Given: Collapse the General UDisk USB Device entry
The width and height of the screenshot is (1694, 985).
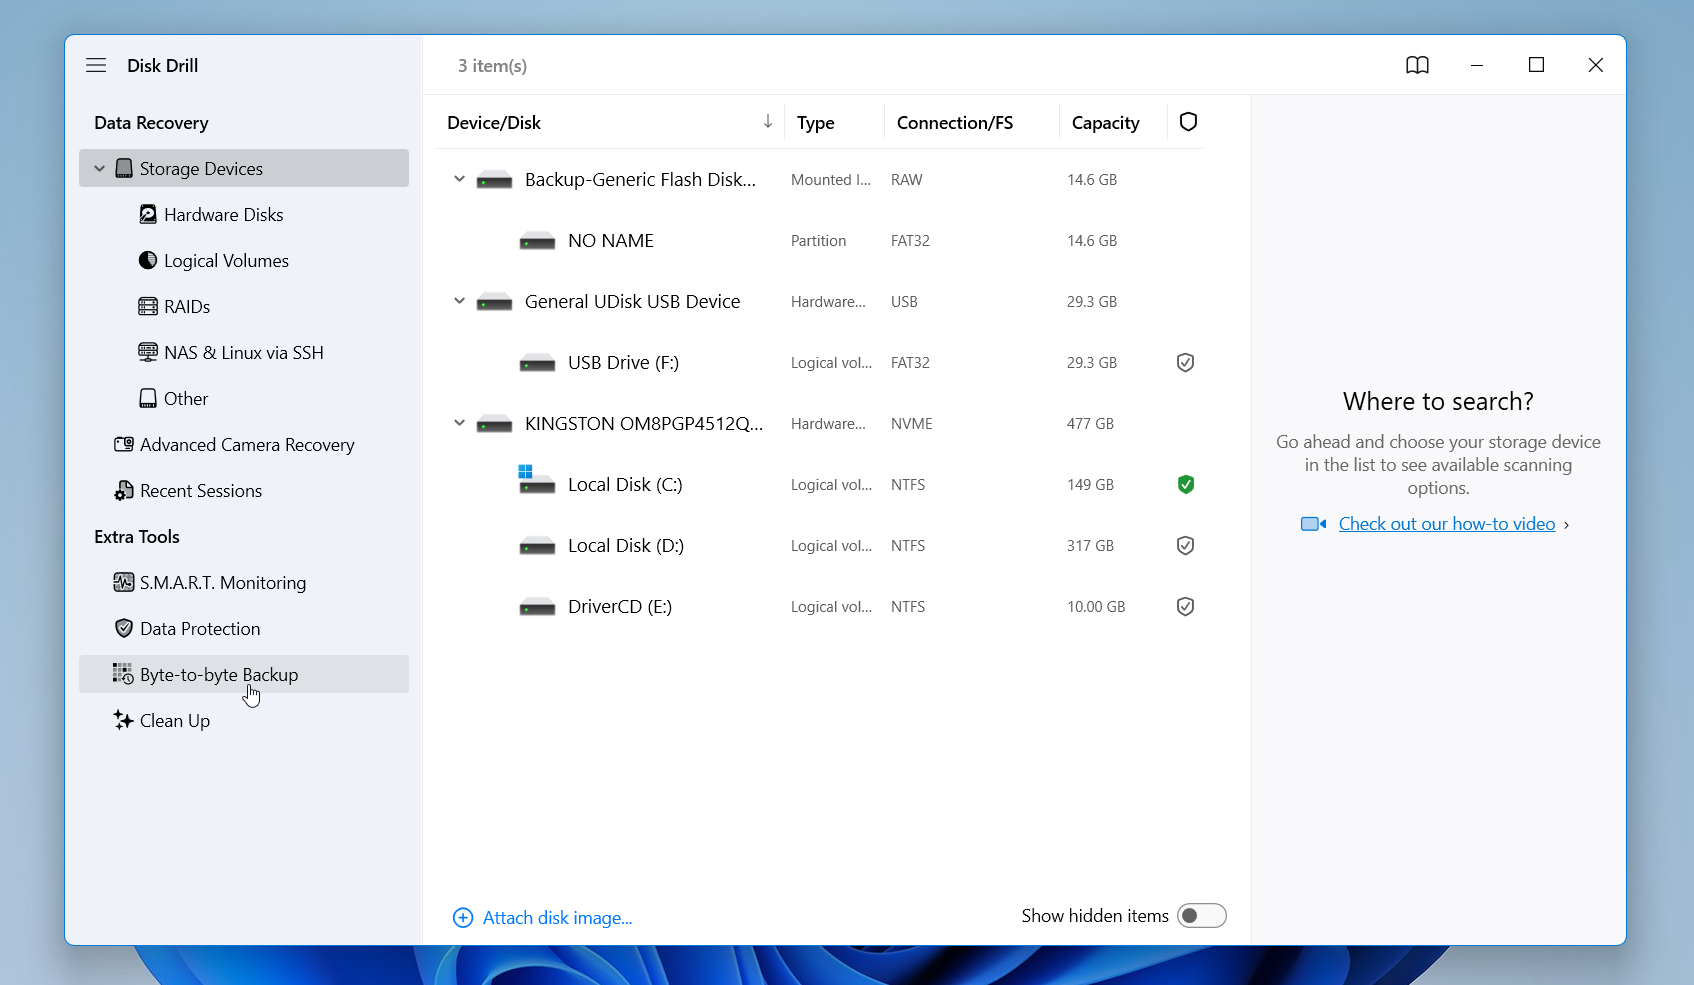Looking at the screenshot, I should point(459,301).
